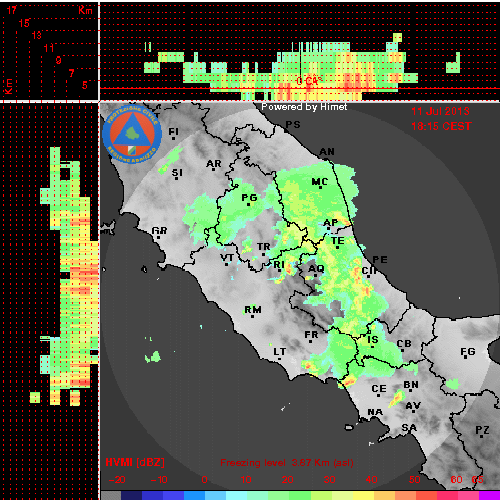Image resolution: width=500 pixels, height=500 pixels.
Task: Click the 17 Km altitude scale label
Action: point(11,10)
